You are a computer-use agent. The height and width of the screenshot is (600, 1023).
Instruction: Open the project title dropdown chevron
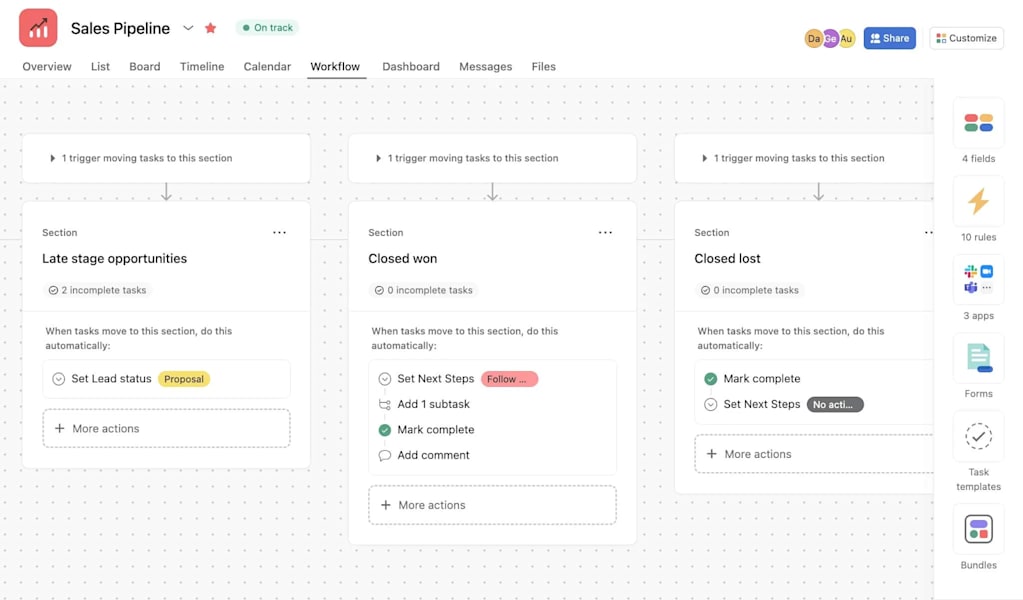point(188,28)
